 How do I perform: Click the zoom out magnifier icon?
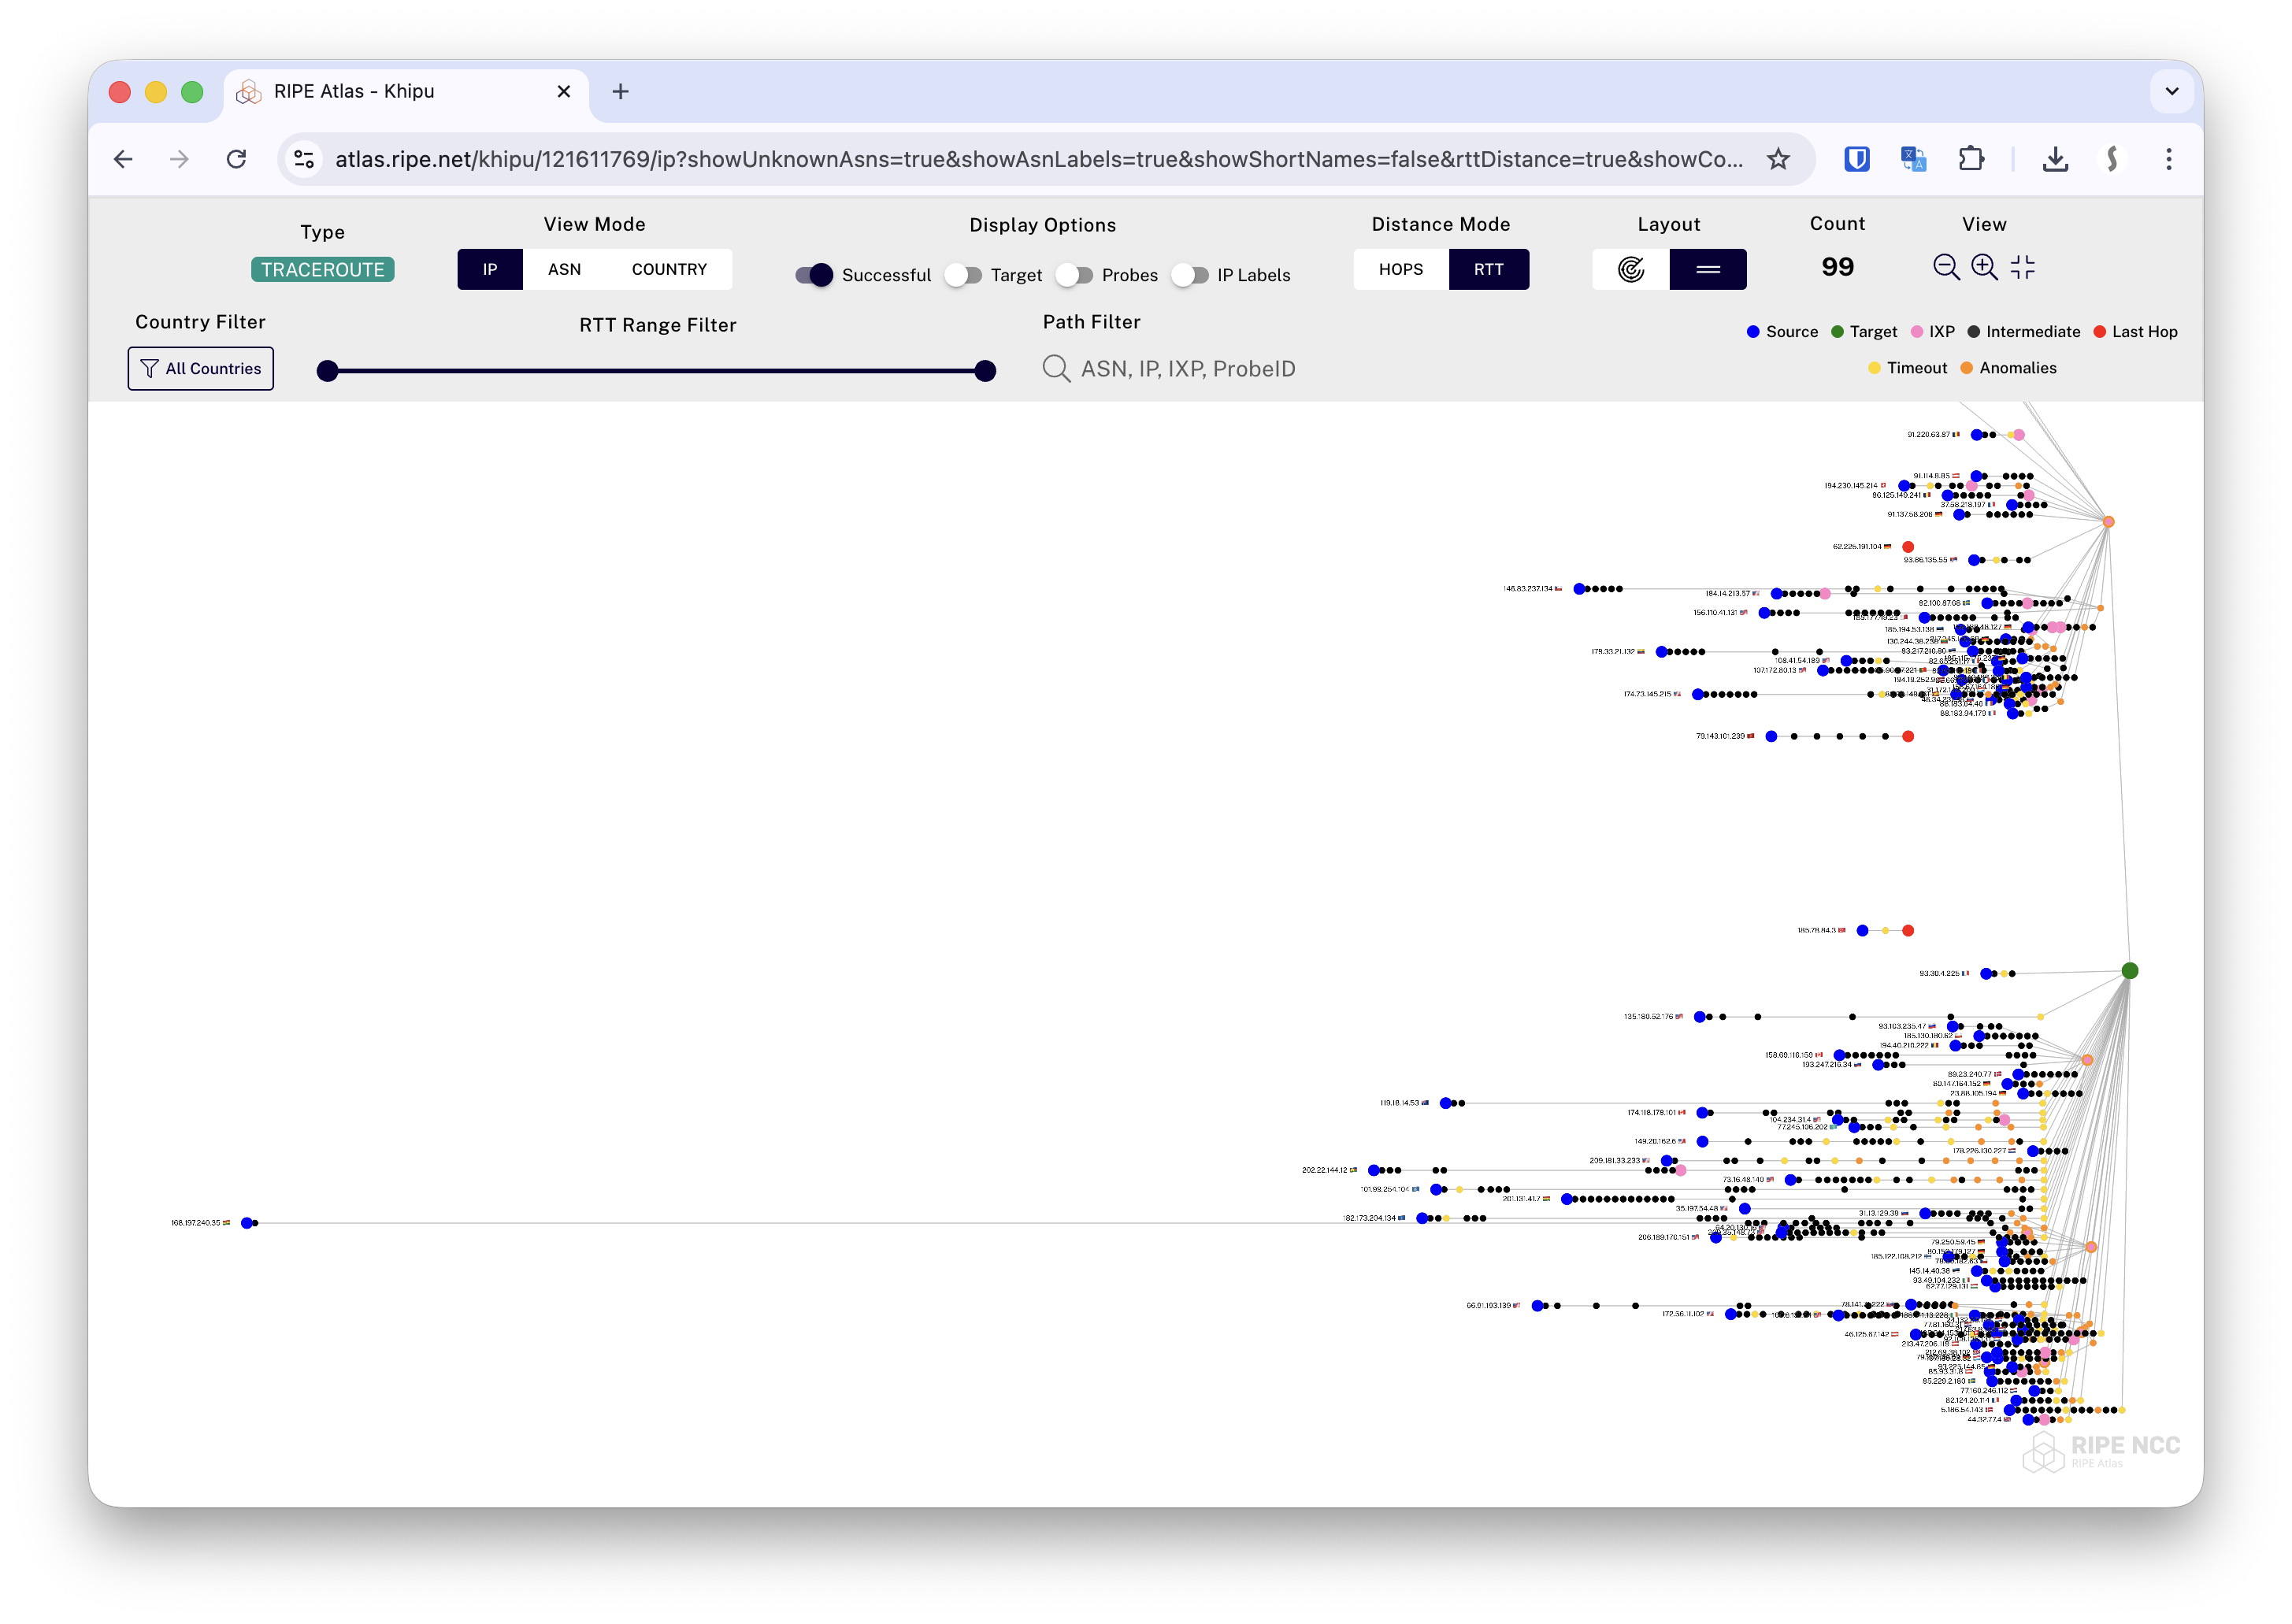(x=1945, y=267)
